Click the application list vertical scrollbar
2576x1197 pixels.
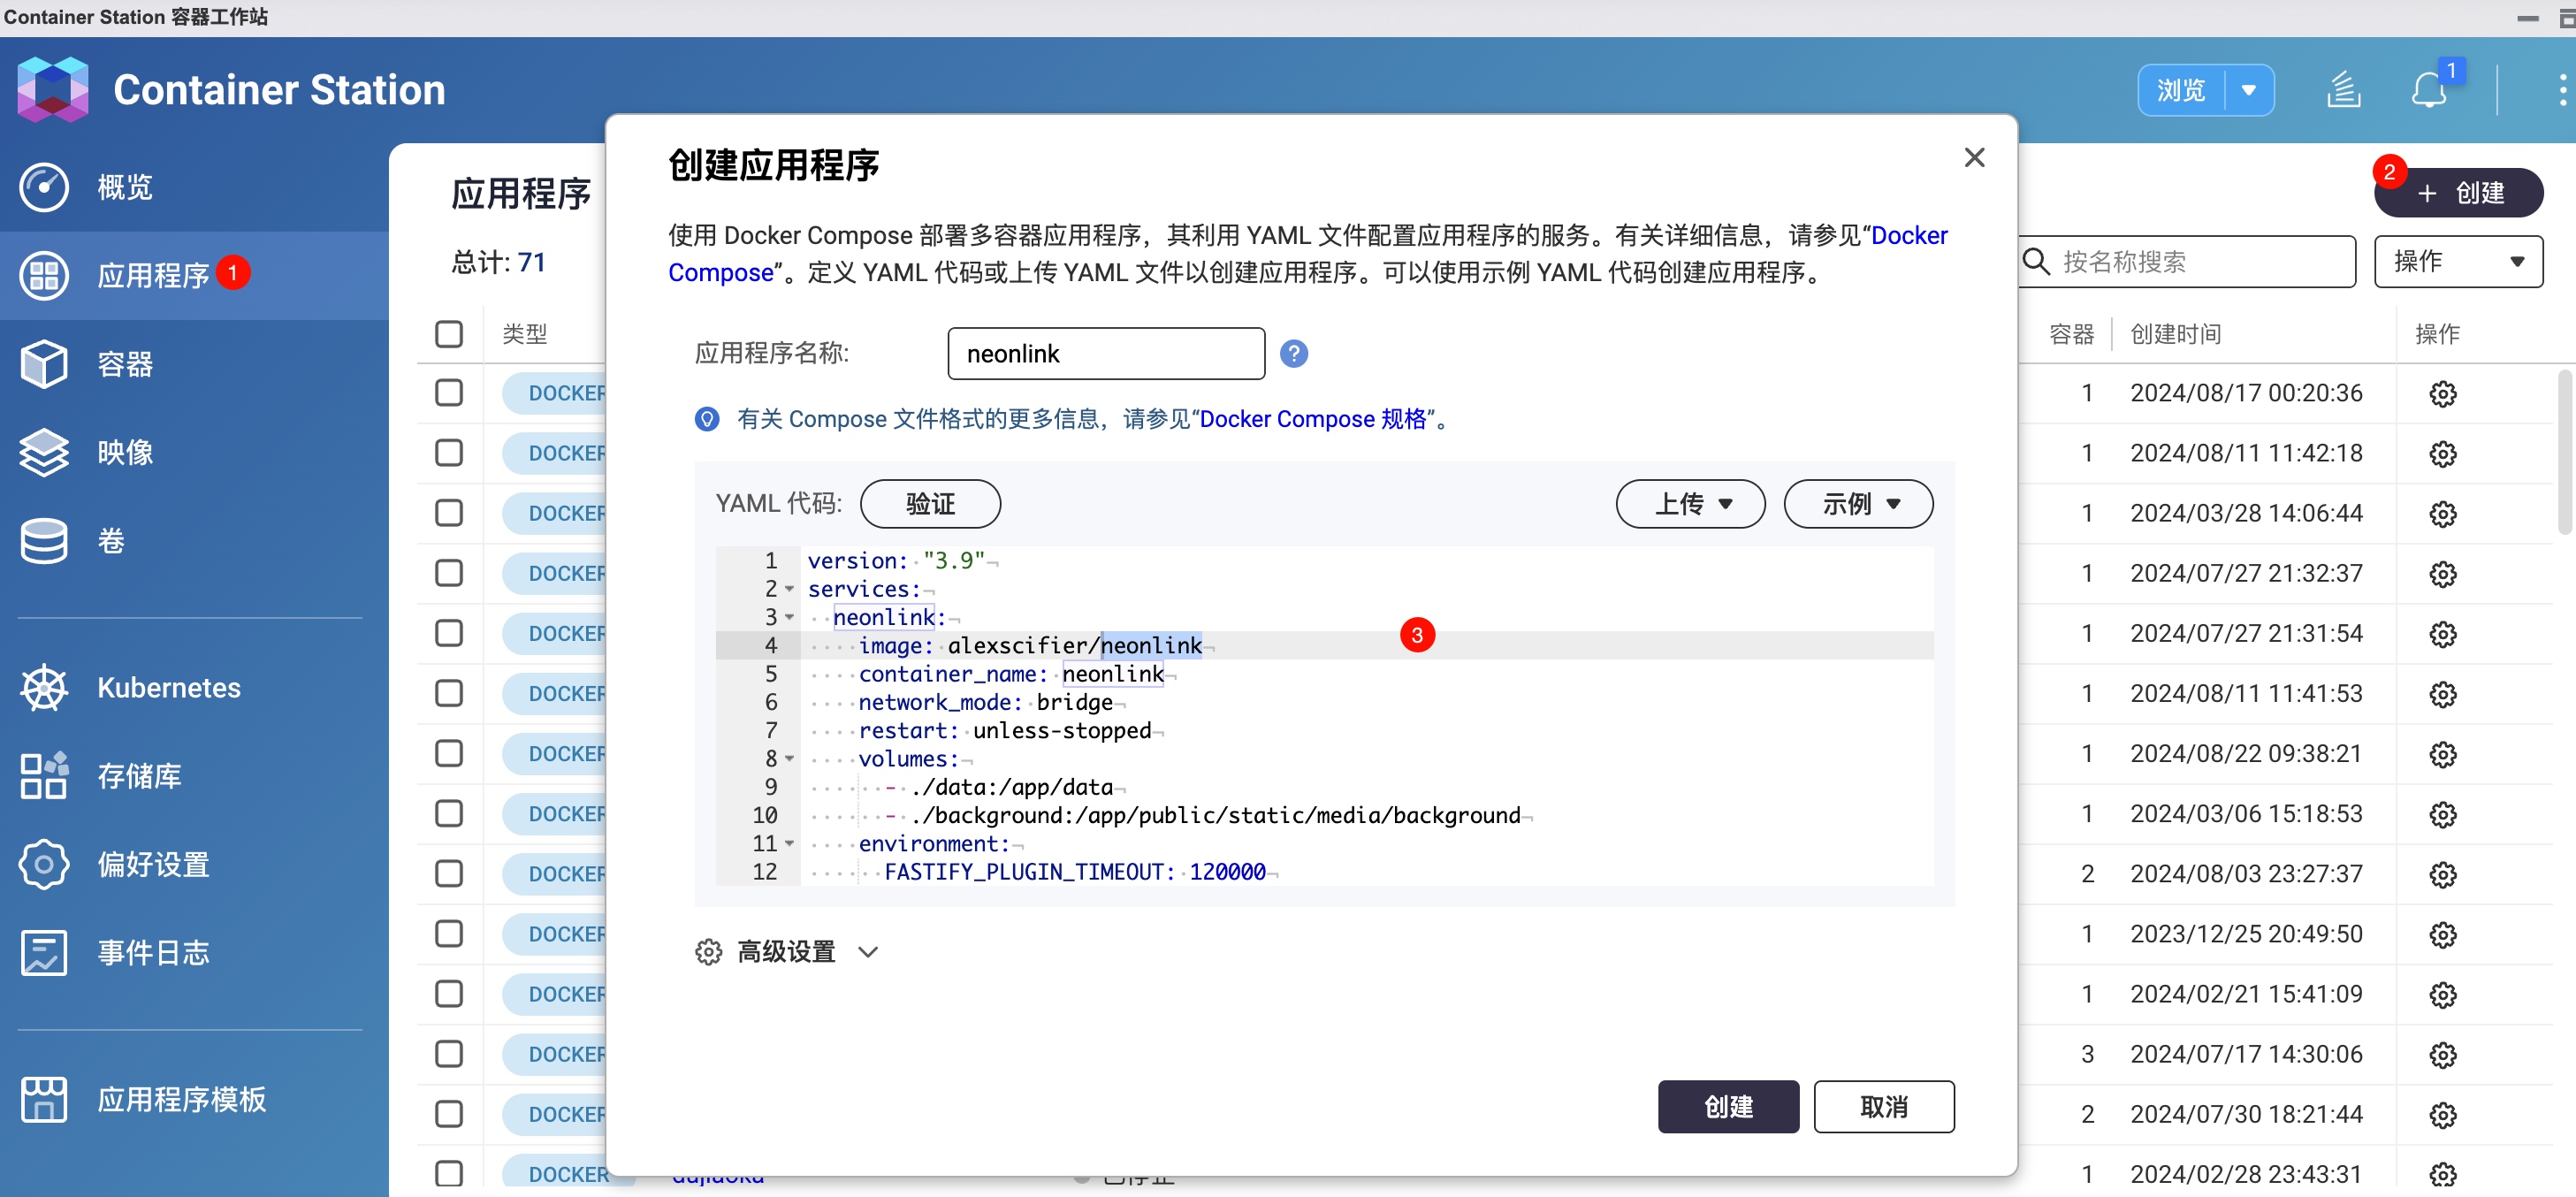[2566, 452]
